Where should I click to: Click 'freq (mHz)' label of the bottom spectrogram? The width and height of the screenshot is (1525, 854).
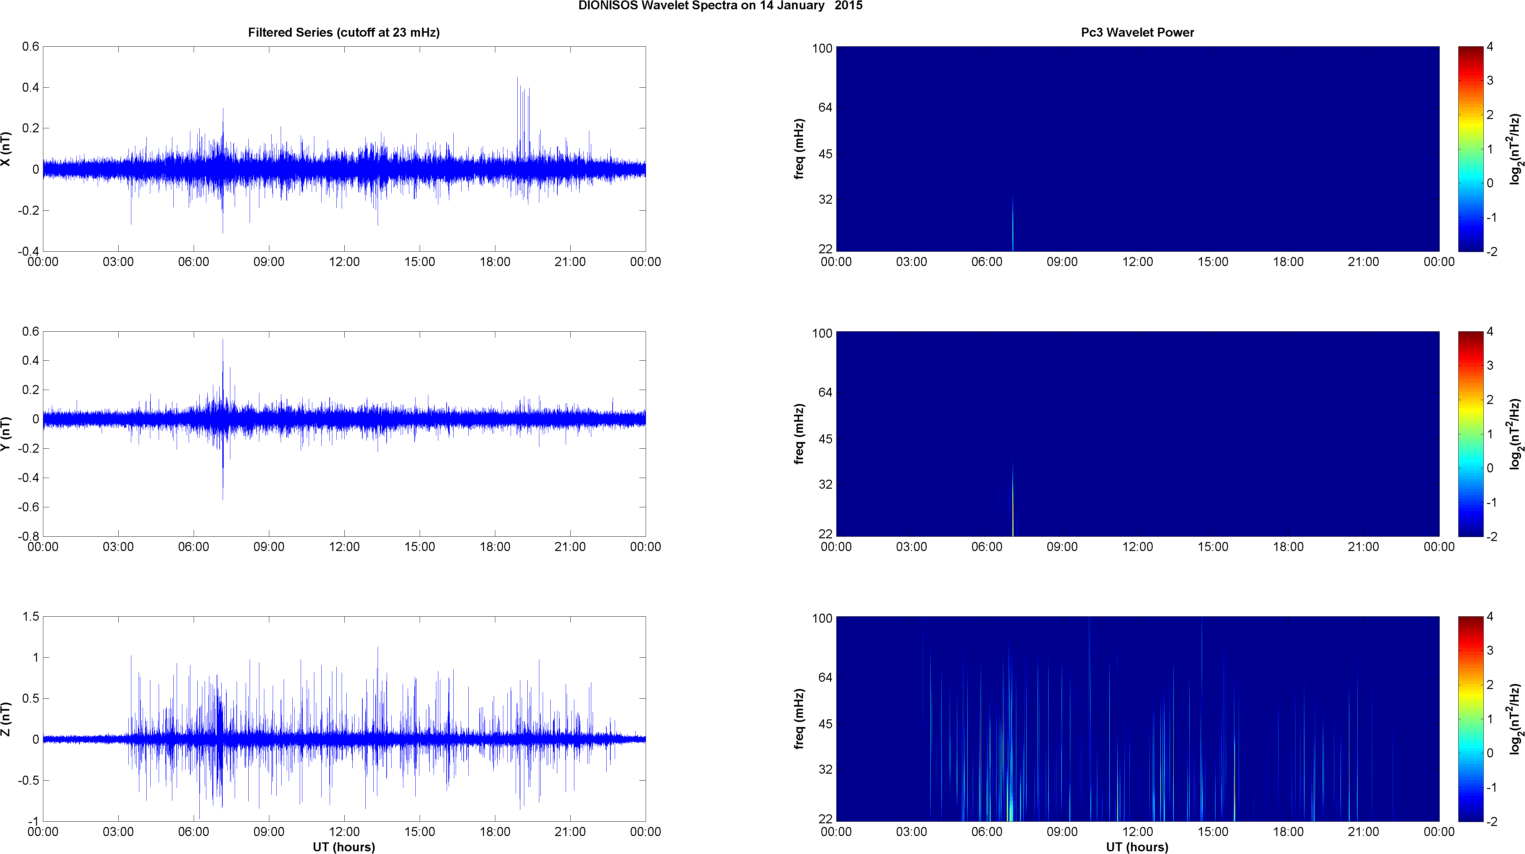click(800, 719)
